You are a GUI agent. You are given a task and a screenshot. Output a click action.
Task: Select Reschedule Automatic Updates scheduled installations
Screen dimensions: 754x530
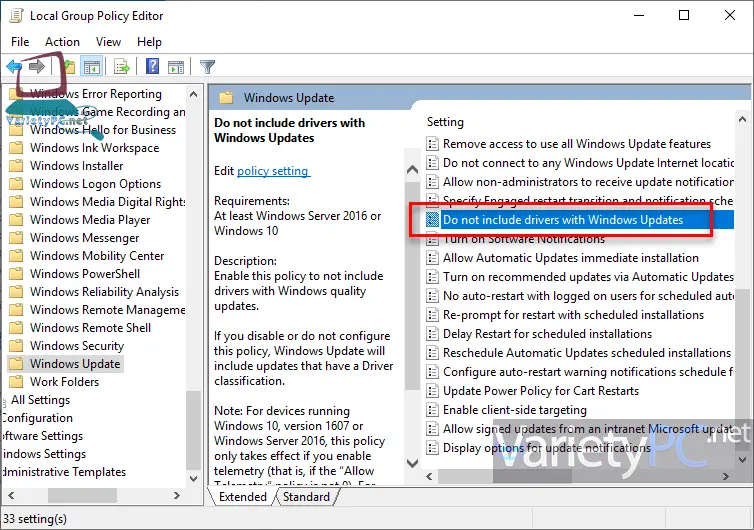[x=587, y=353]
